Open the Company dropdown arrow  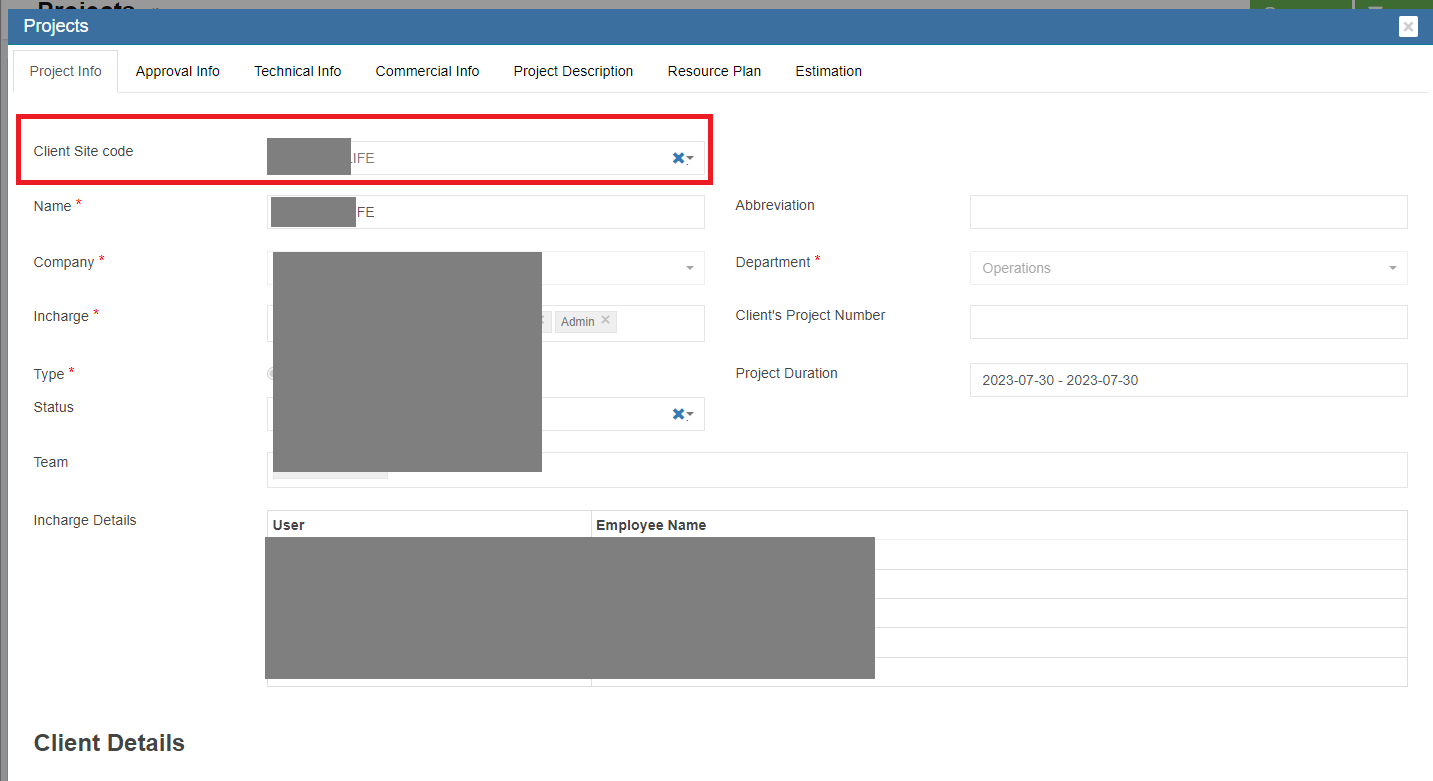(689, 268)
